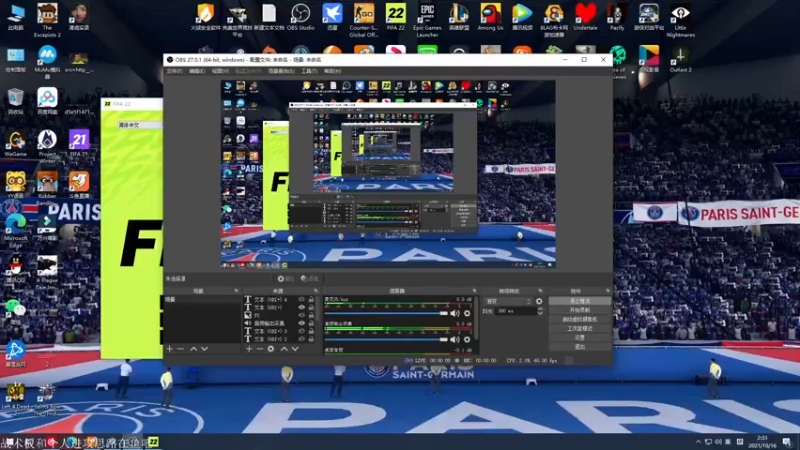Open the FIFA 21 desktop shortcut
Image resolution: width=800 pixels, height=450 pixels.
79,143
